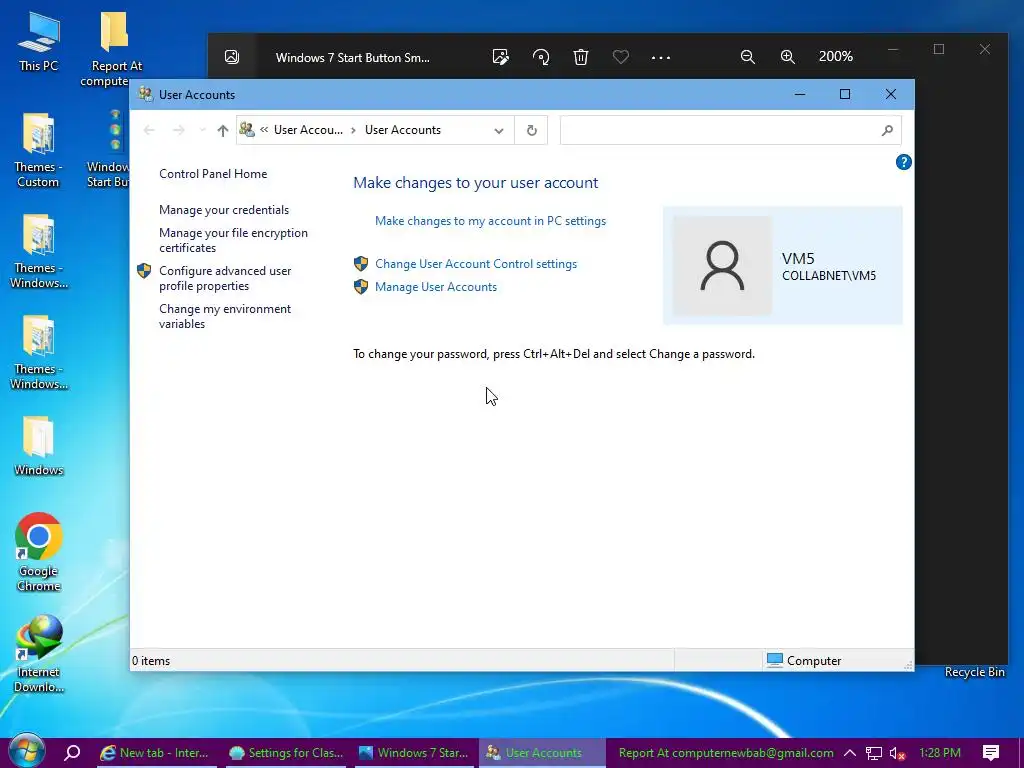Image resolution: width=1024 pixels, height=768 pixels.
Task: Open the This PC desktop icon
Action: pos(39,40)
